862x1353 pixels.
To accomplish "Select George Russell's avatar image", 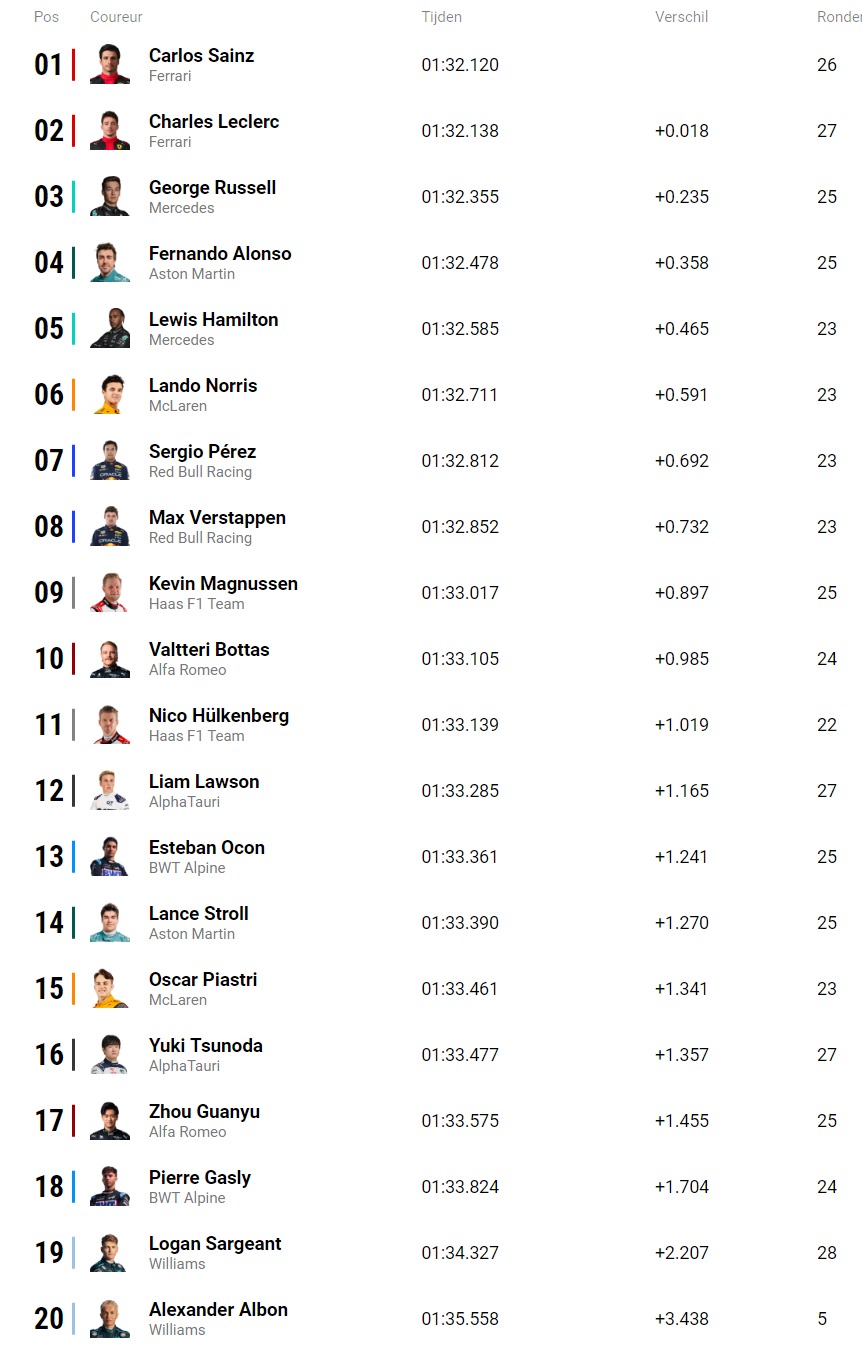I will pos(110,197).
